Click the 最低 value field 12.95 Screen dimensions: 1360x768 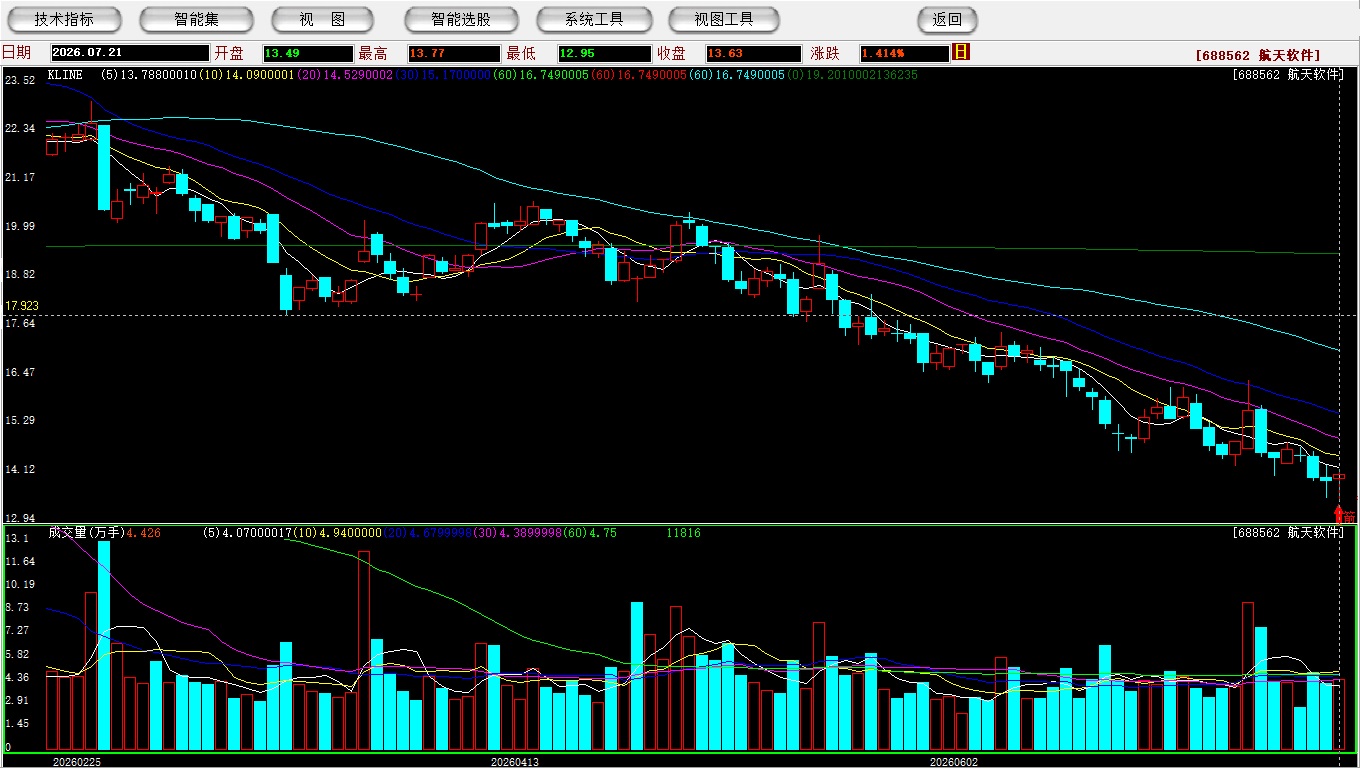[x=605, y=53]
